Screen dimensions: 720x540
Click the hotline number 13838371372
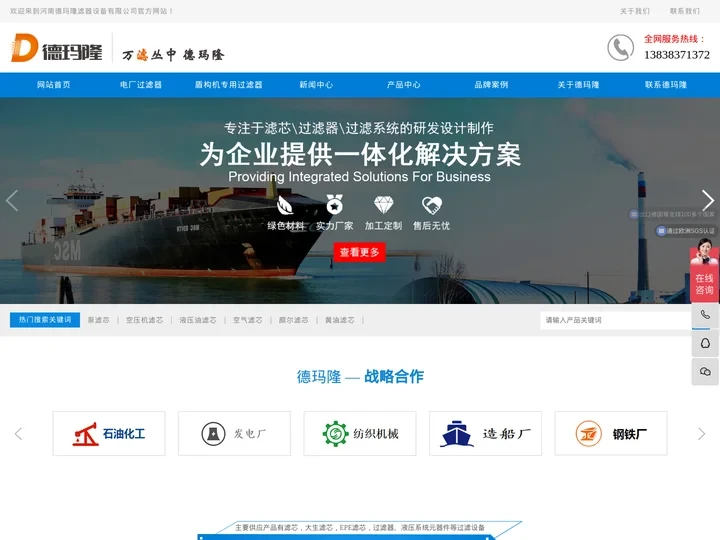pyautogui.click(x=677, y=55)
